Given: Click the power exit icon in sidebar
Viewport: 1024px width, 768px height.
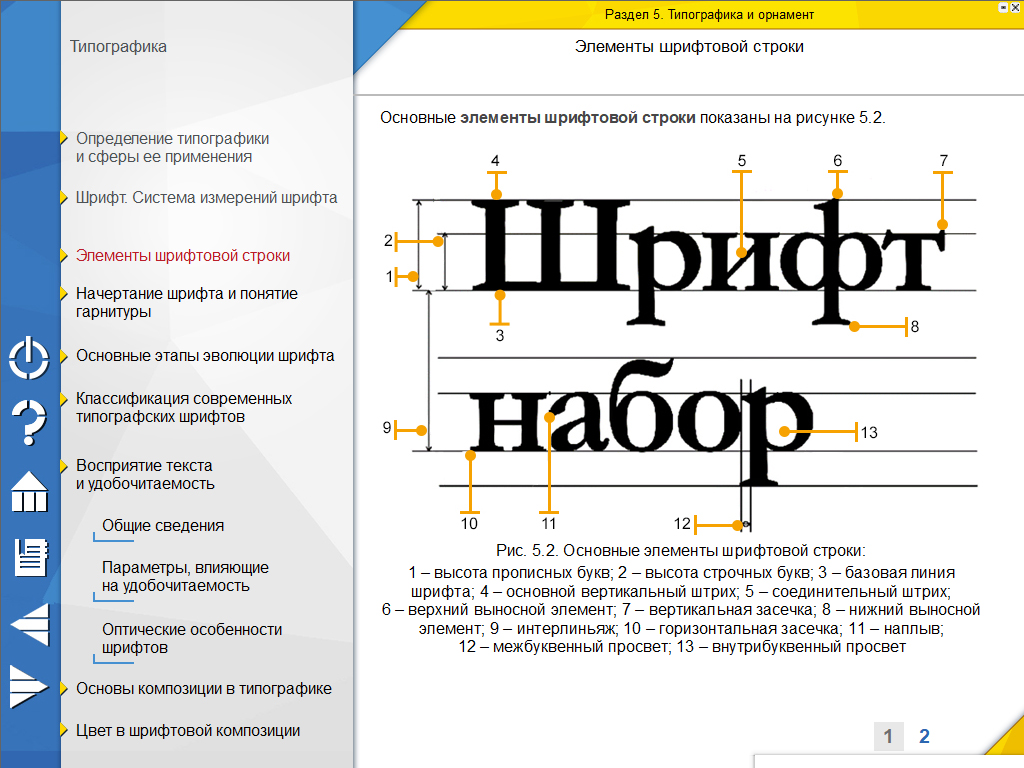Looking at the screenshot, I should 29,357.
